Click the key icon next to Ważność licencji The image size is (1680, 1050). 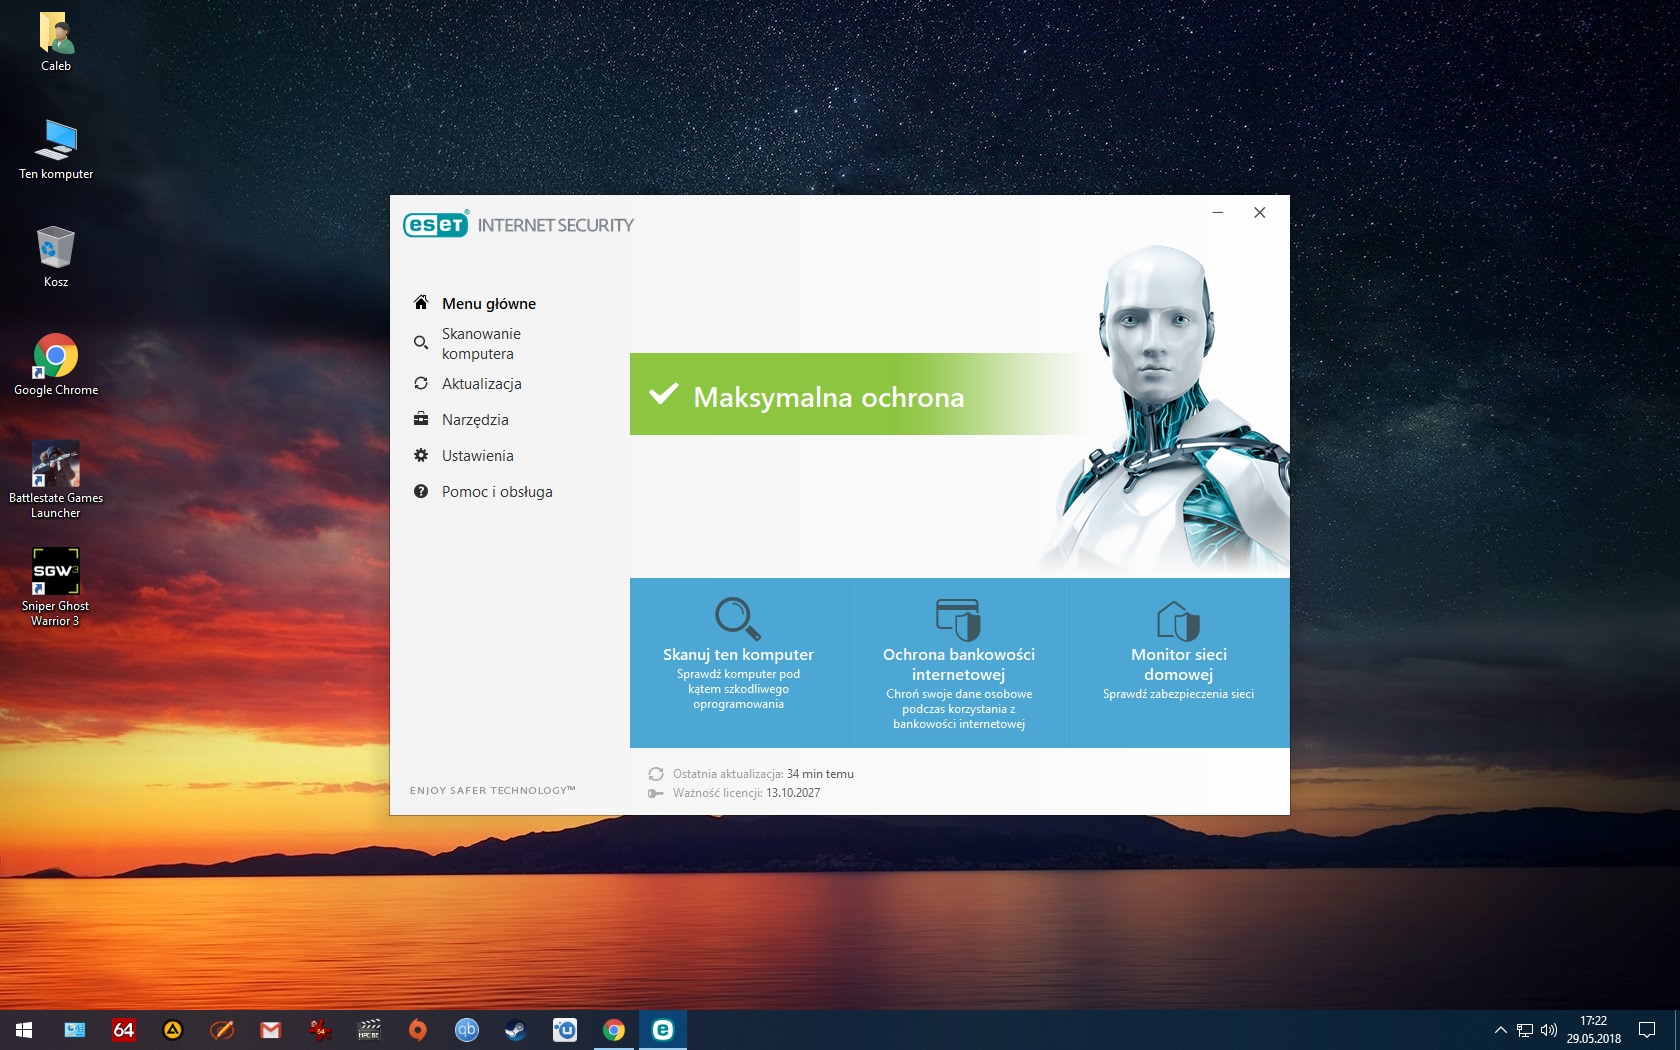click(656, 793)
